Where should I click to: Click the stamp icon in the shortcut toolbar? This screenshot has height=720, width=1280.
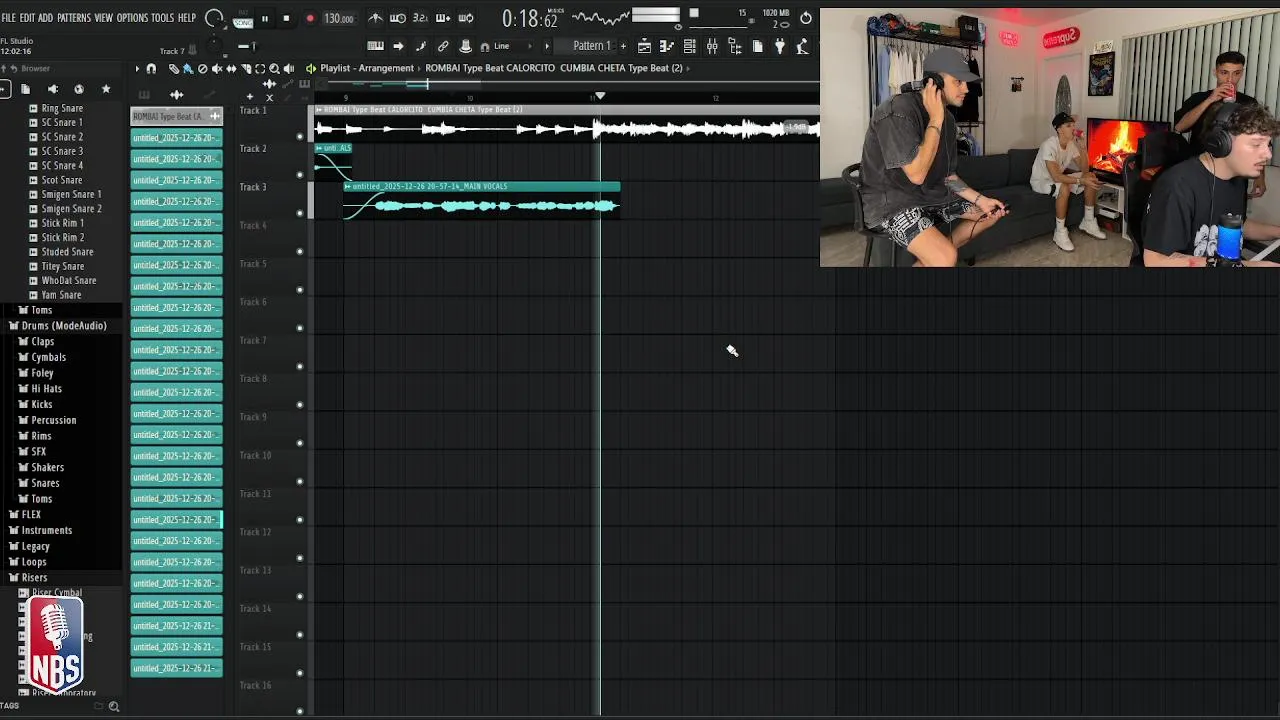465,46
